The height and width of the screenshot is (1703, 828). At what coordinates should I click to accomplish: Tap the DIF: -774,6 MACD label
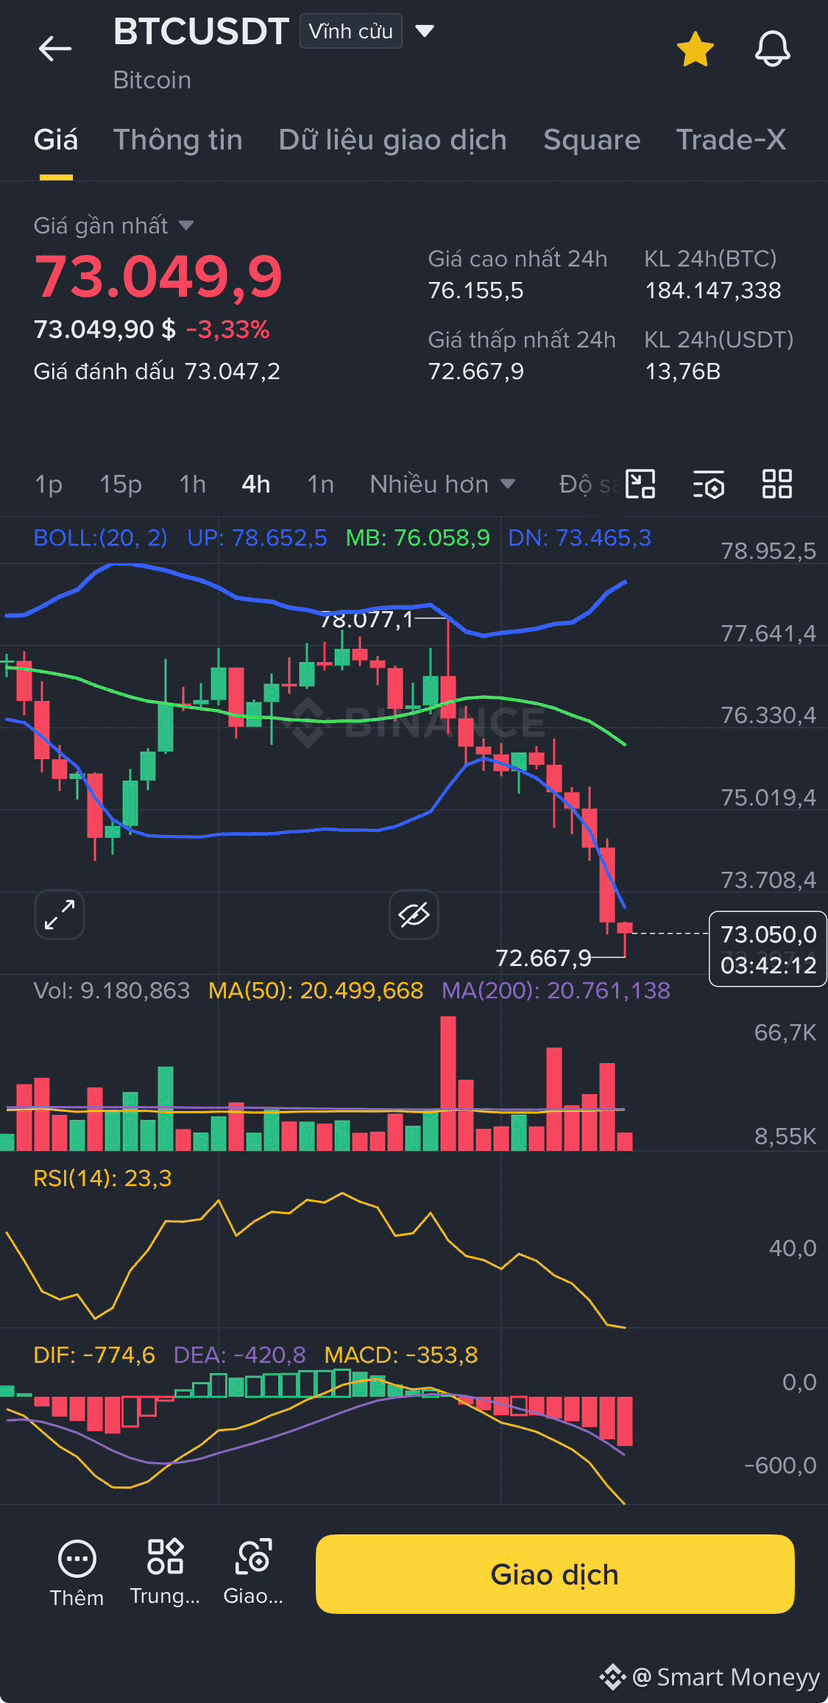pyautogui.click(x=94, y=1356)
